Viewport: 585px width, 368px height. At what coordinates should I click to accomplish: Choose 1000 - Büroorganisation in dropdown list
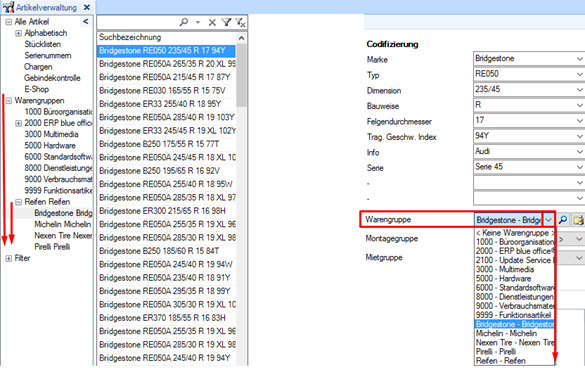[x=515, y=242]
